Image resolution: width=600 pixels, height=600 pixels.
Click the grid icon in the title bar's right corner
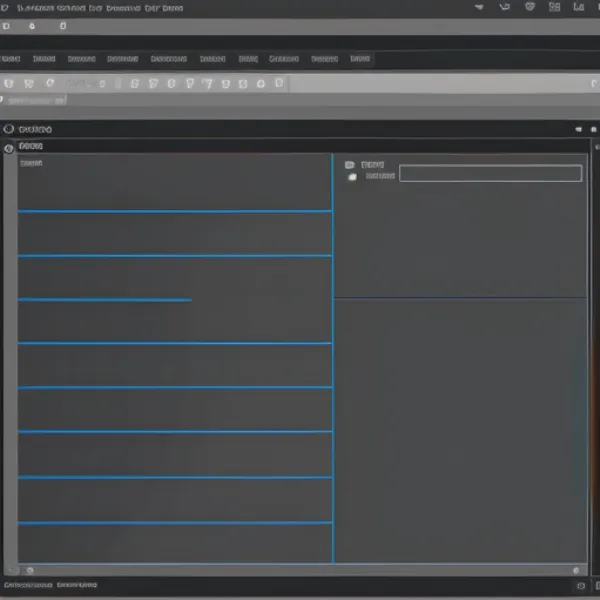[554, 7]
